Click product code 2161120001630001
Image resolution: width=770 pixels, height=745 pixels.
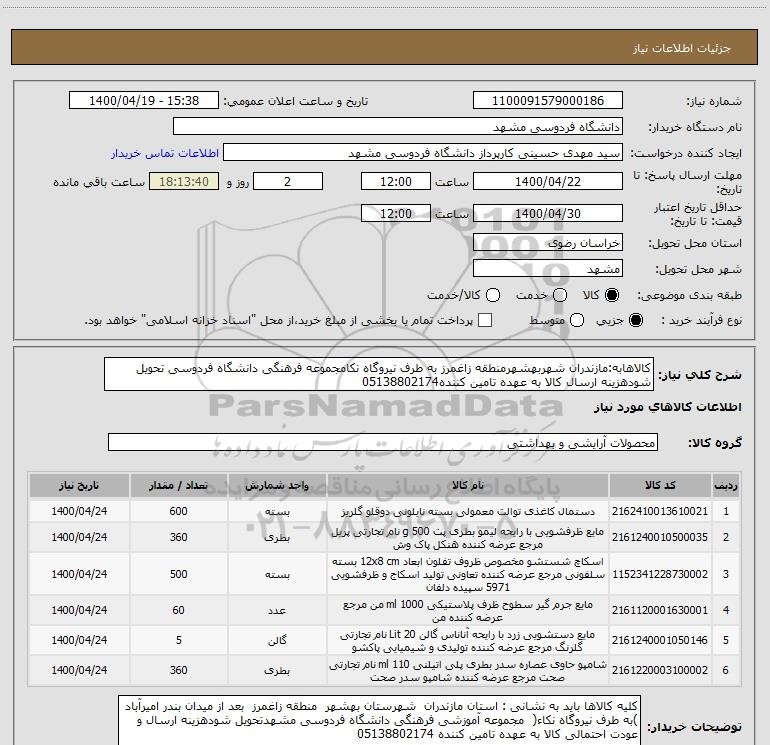pos(660,610)
